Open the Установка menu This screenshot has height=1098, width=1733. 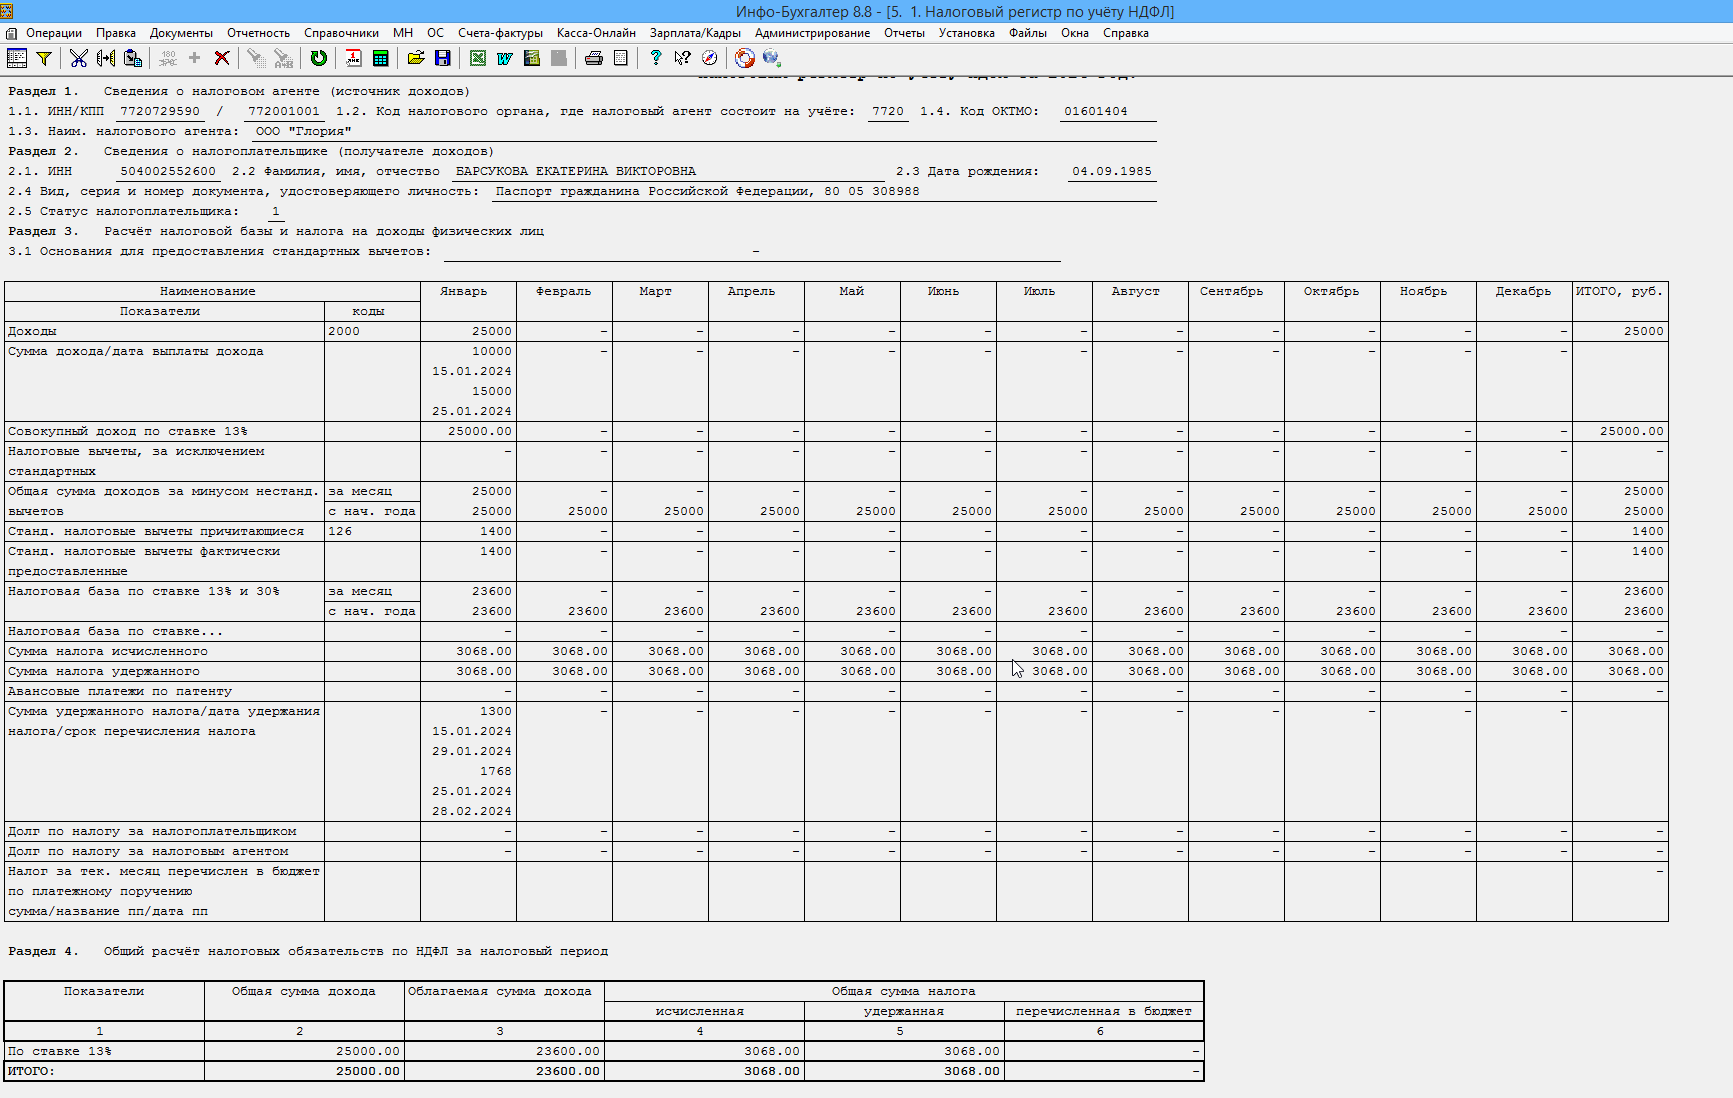966,33
